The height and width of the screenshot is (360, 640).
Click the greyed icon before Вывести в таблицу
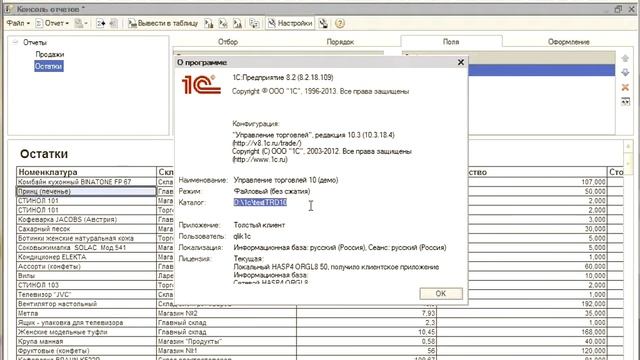coord(114,23)
